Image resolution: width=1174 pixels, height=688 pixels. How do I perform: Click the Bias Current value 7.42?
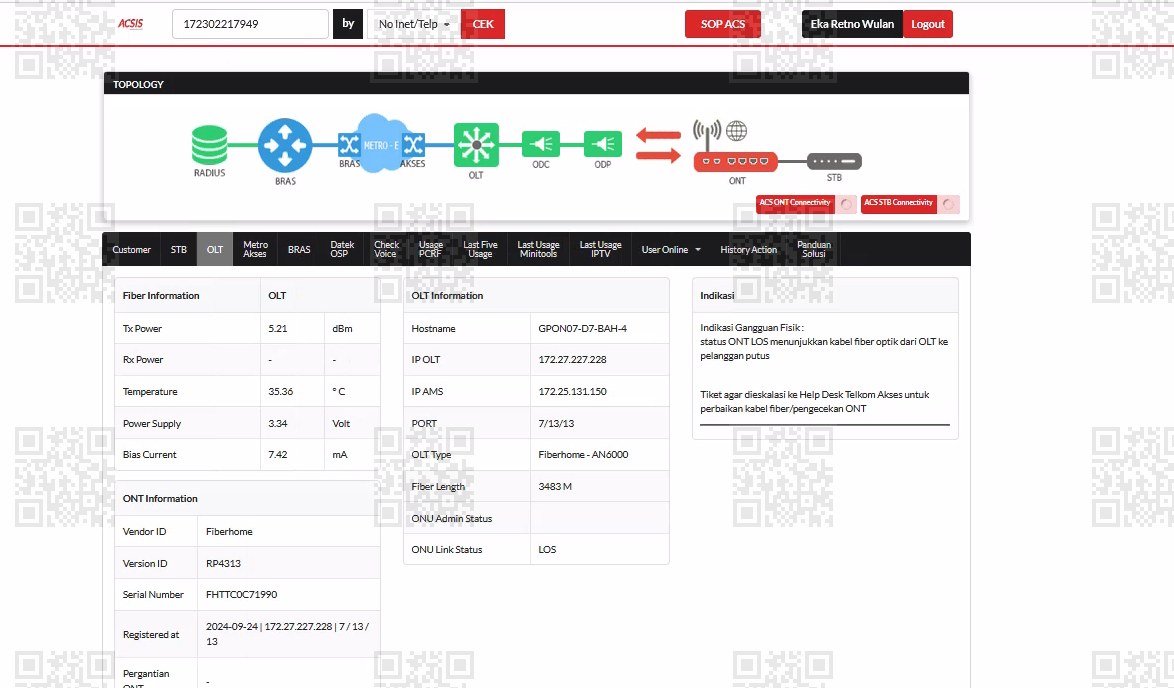(x=278, y=454)
